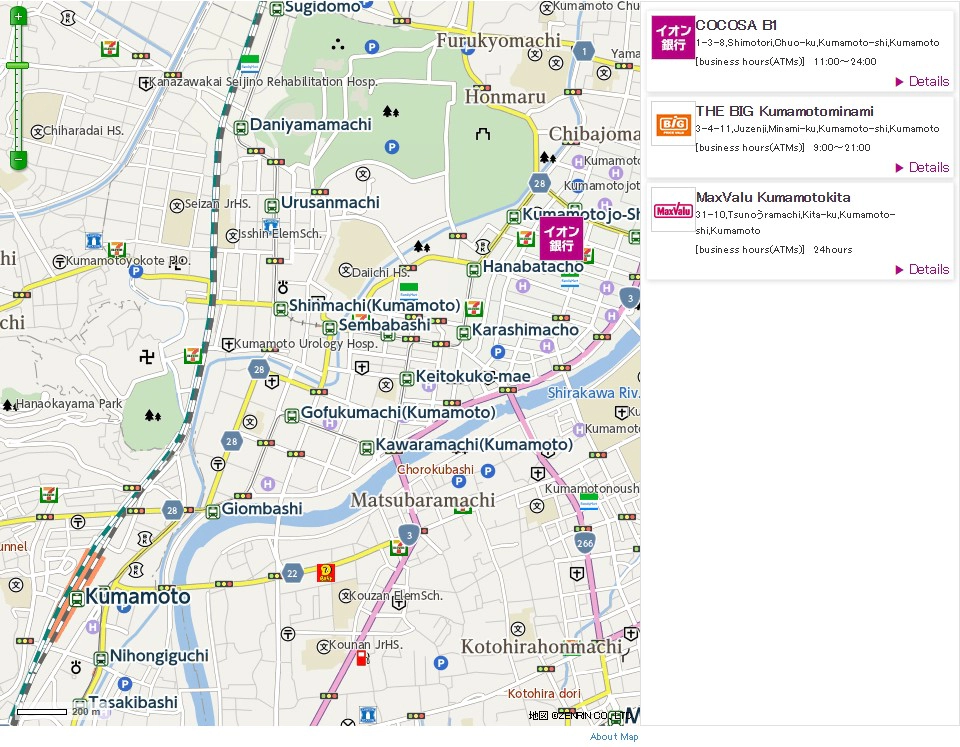Viewport: 960px width, 747px height.
Task: Click the Tasakibashi stop label
Action: (x=133, y=702)
